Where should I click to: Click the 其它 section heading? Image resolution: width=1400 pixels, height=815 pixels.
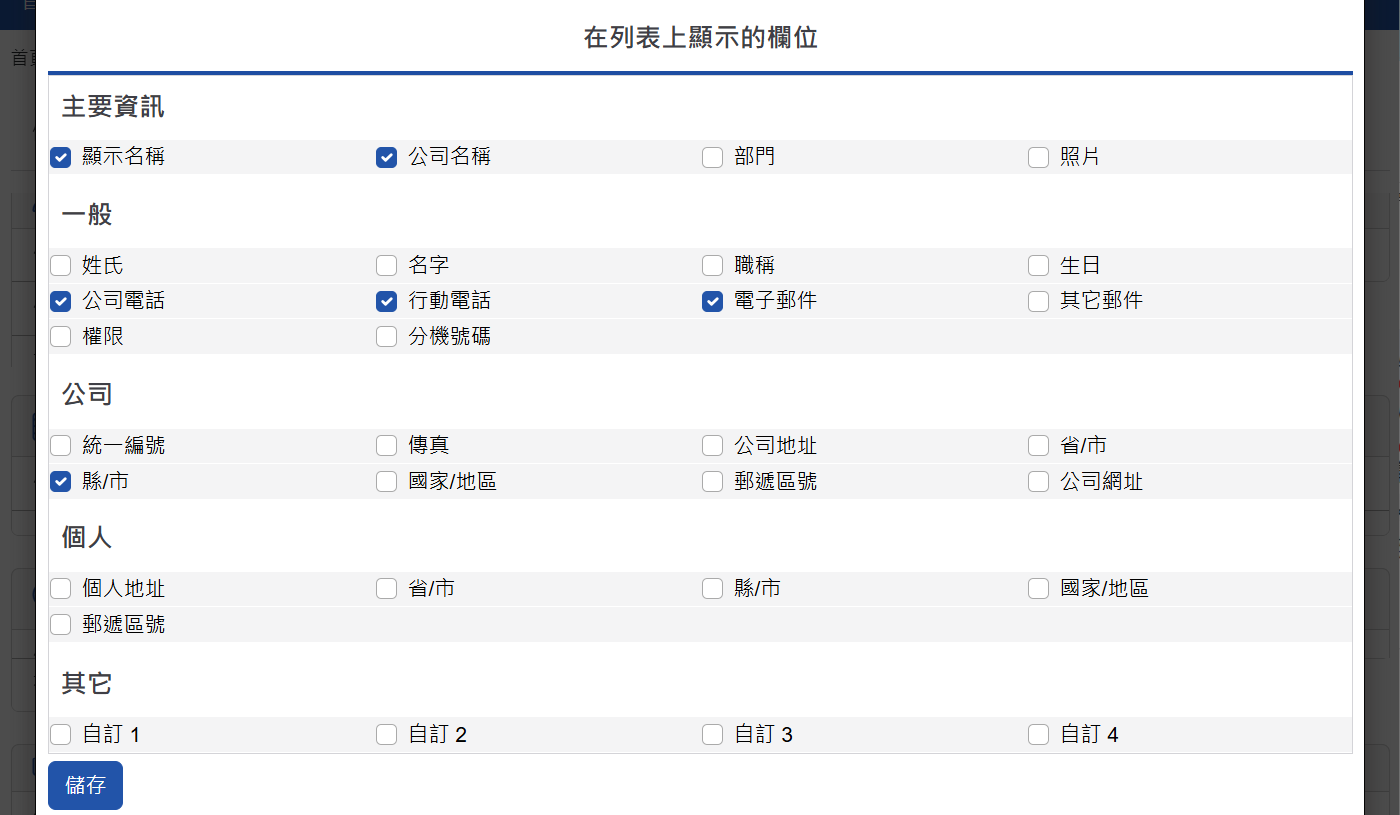[87, 684]
